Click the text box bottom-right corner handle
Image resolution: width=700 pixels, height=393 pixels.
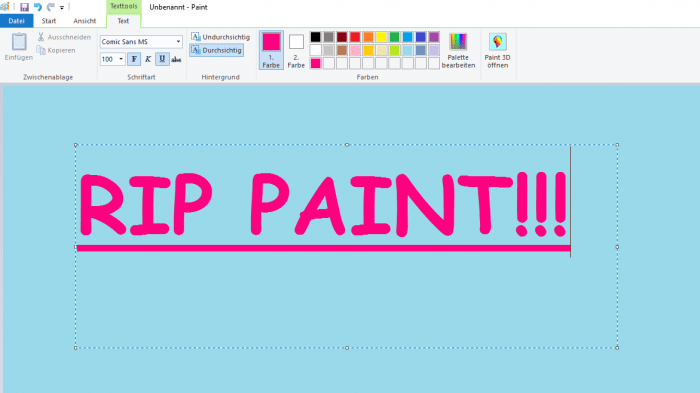[617, 347]
